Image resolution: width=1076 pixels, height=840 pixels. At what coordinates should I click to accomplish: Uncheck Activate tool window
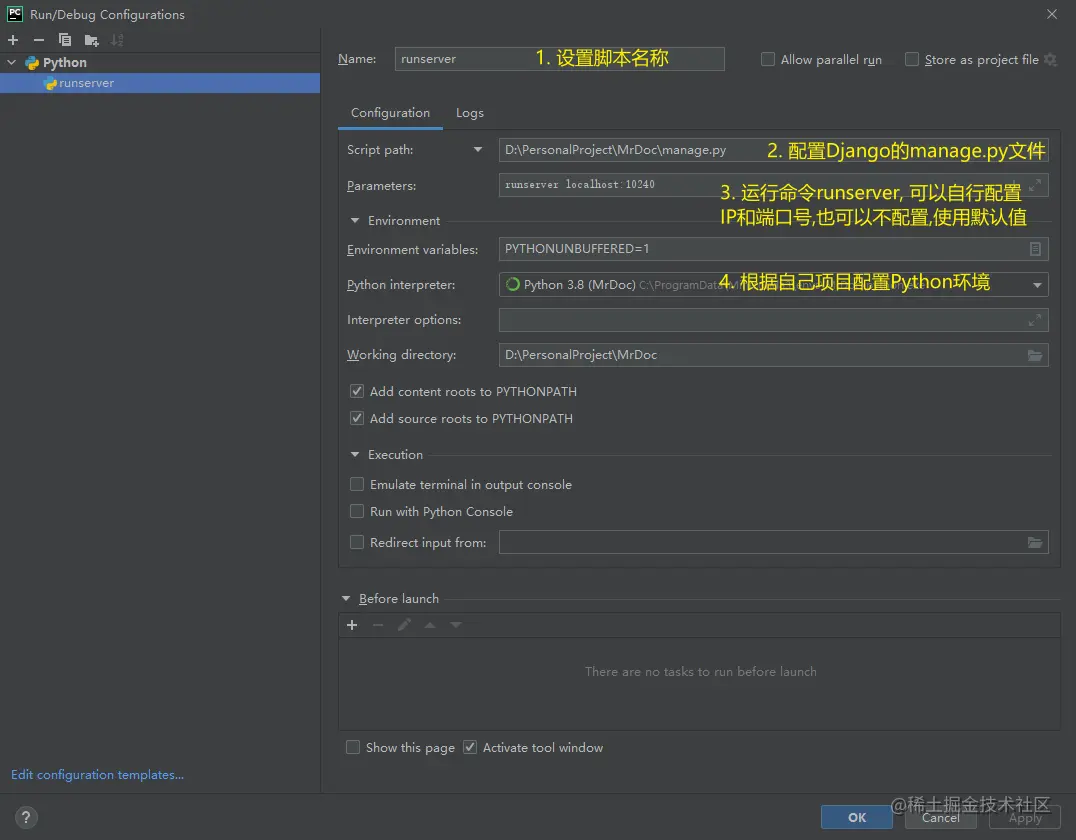point(470,747)
